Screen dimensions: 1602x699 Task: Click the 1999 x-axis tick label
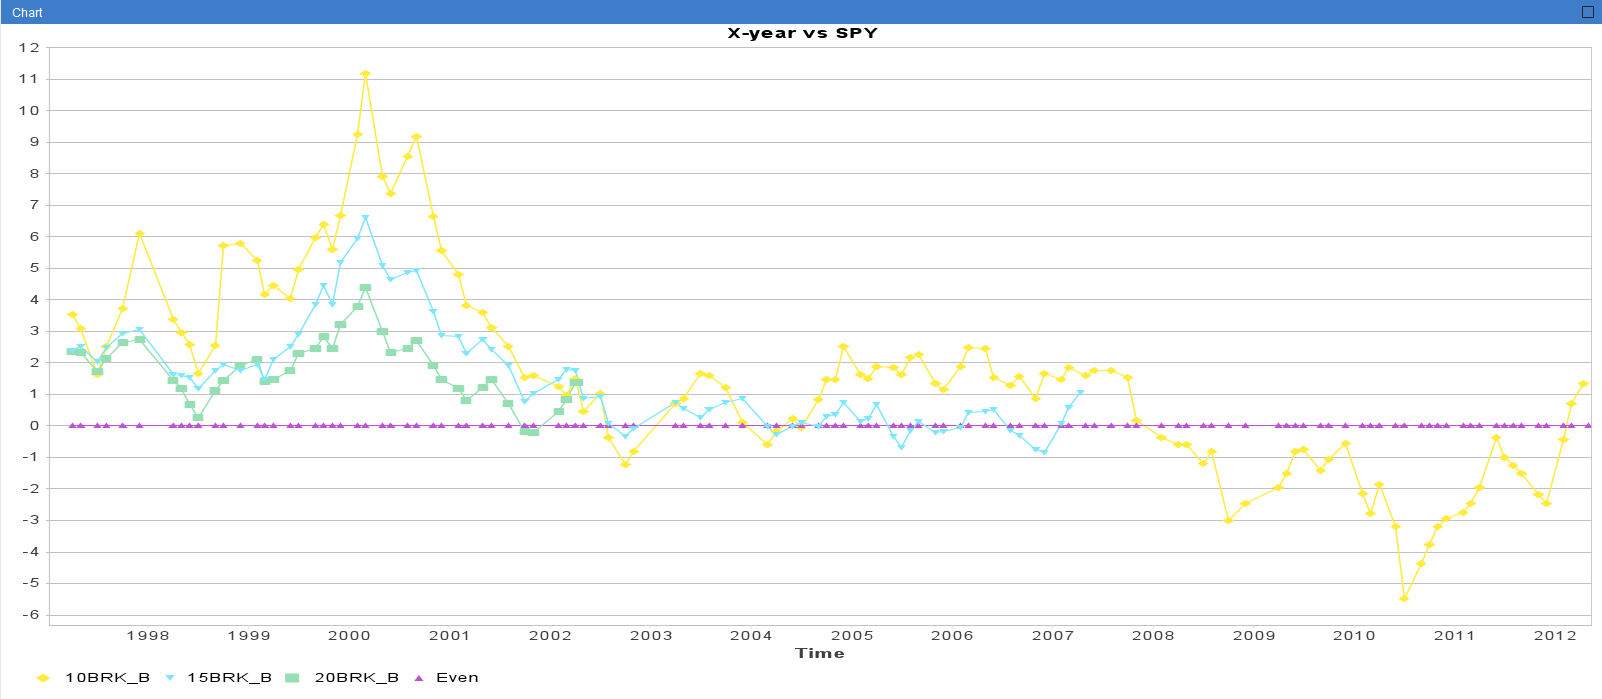[249, 635]
